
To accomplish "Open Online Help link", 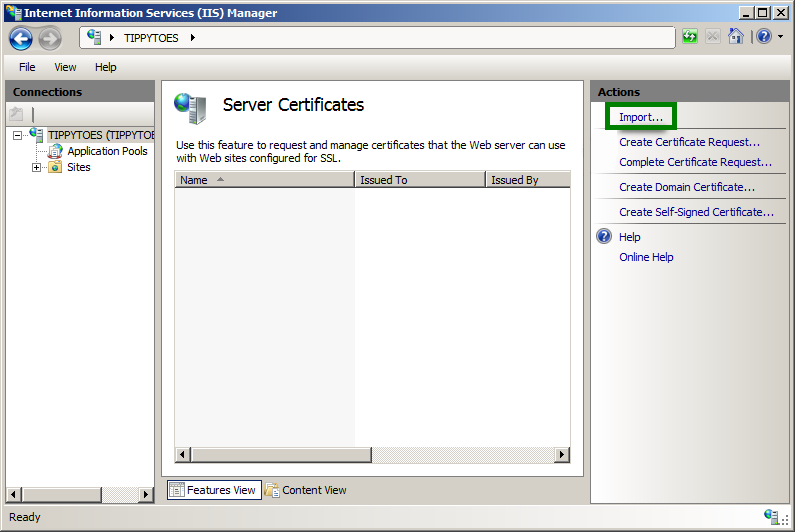I will (x=646, y=257).
